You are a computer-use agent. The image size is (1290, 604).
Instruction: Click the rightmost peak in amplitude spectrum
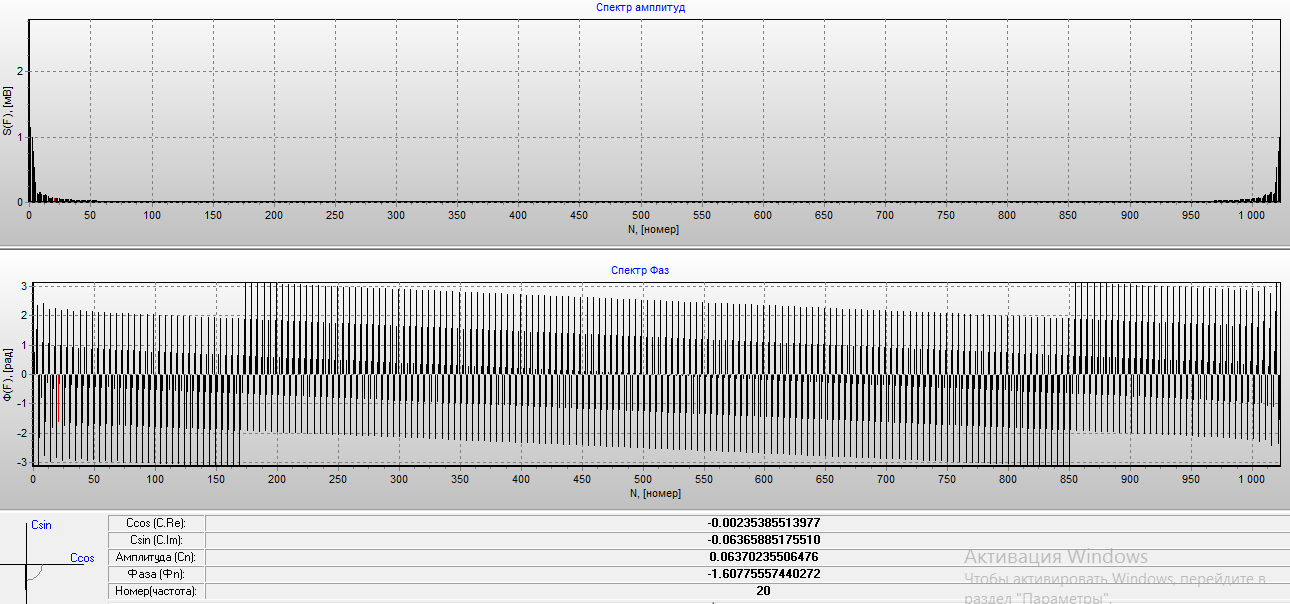click(1279, 170)
